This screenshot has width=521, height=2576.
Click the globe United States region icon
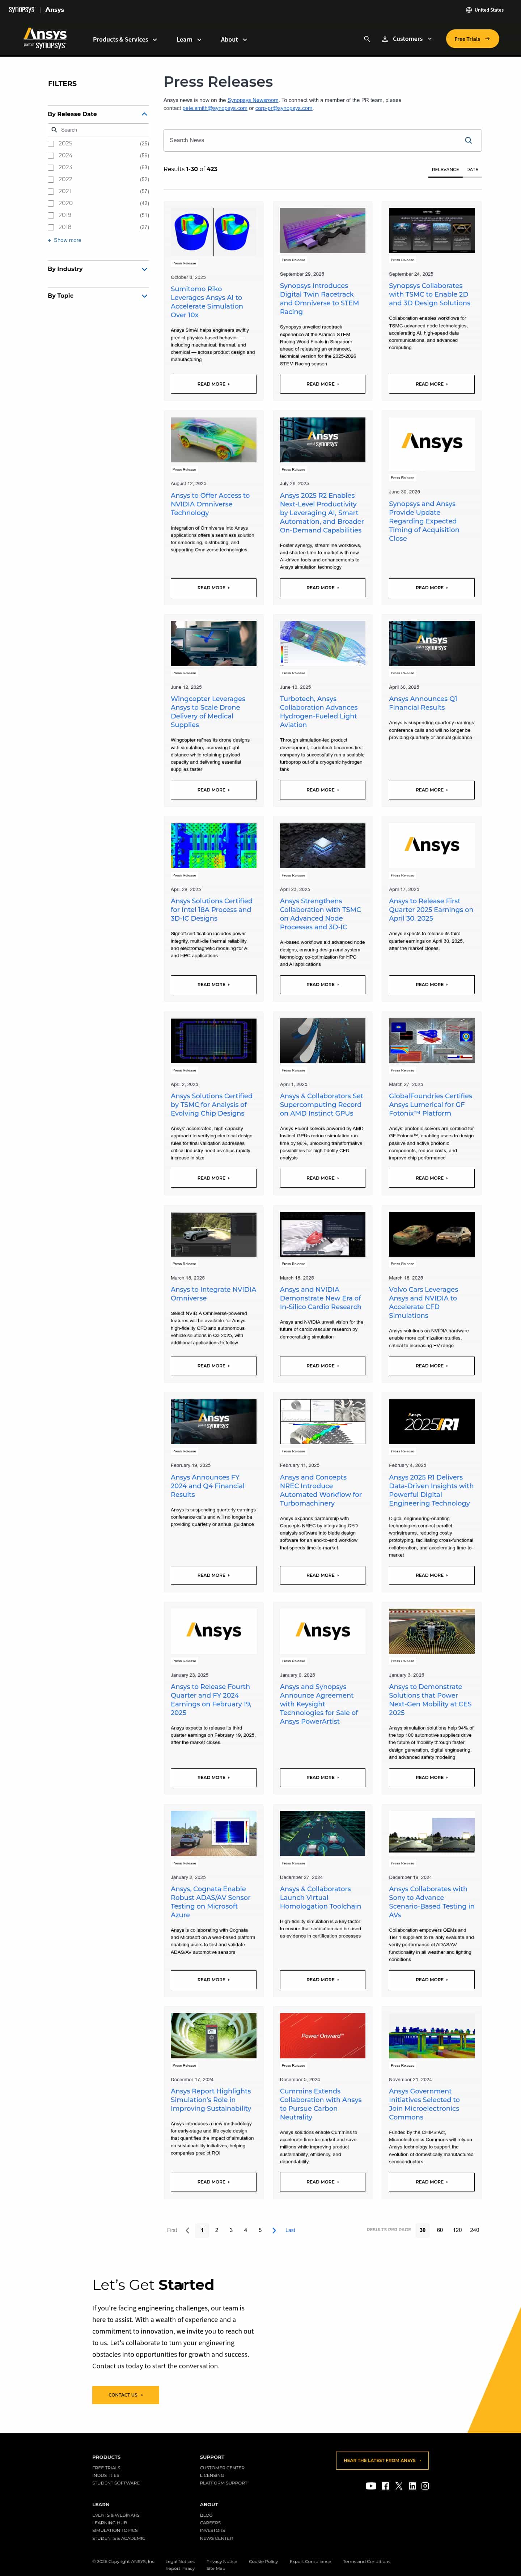tap(468, 10)
